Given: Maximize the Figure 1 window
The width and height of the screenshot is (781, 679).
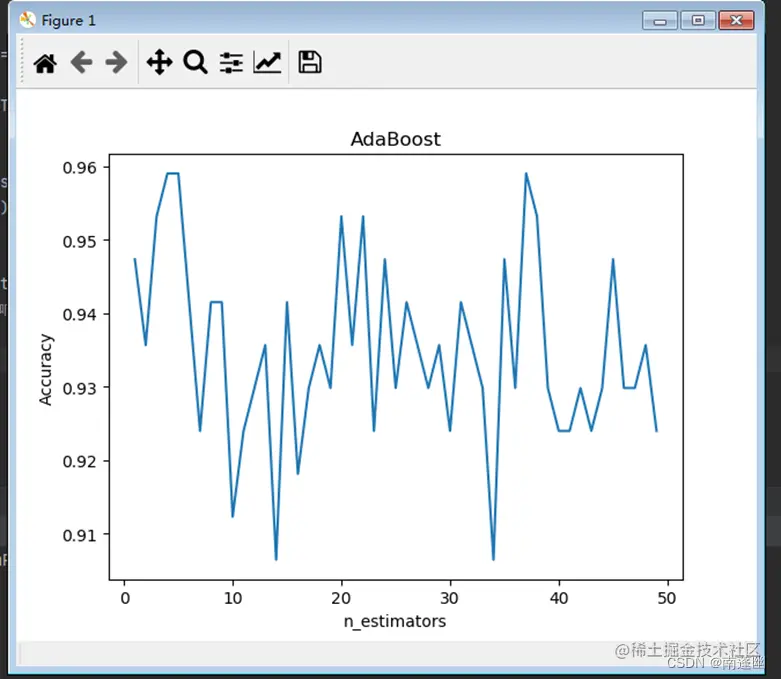Looking at the screenshot, I should [x=698, y=20].
